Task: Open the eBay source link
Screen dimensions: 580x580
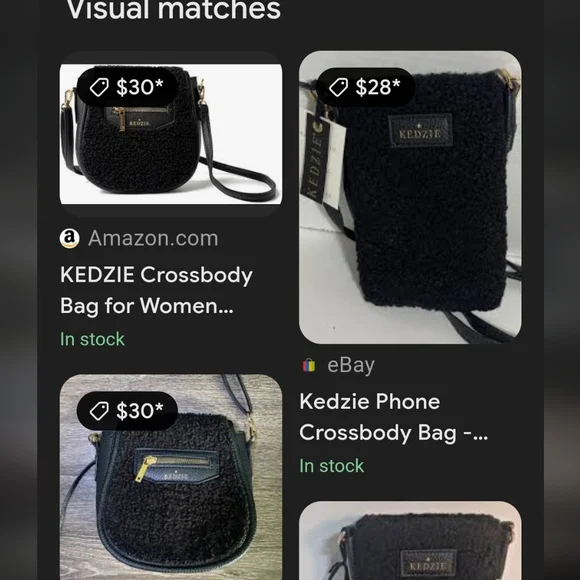Action: click(x=351, y=365)
